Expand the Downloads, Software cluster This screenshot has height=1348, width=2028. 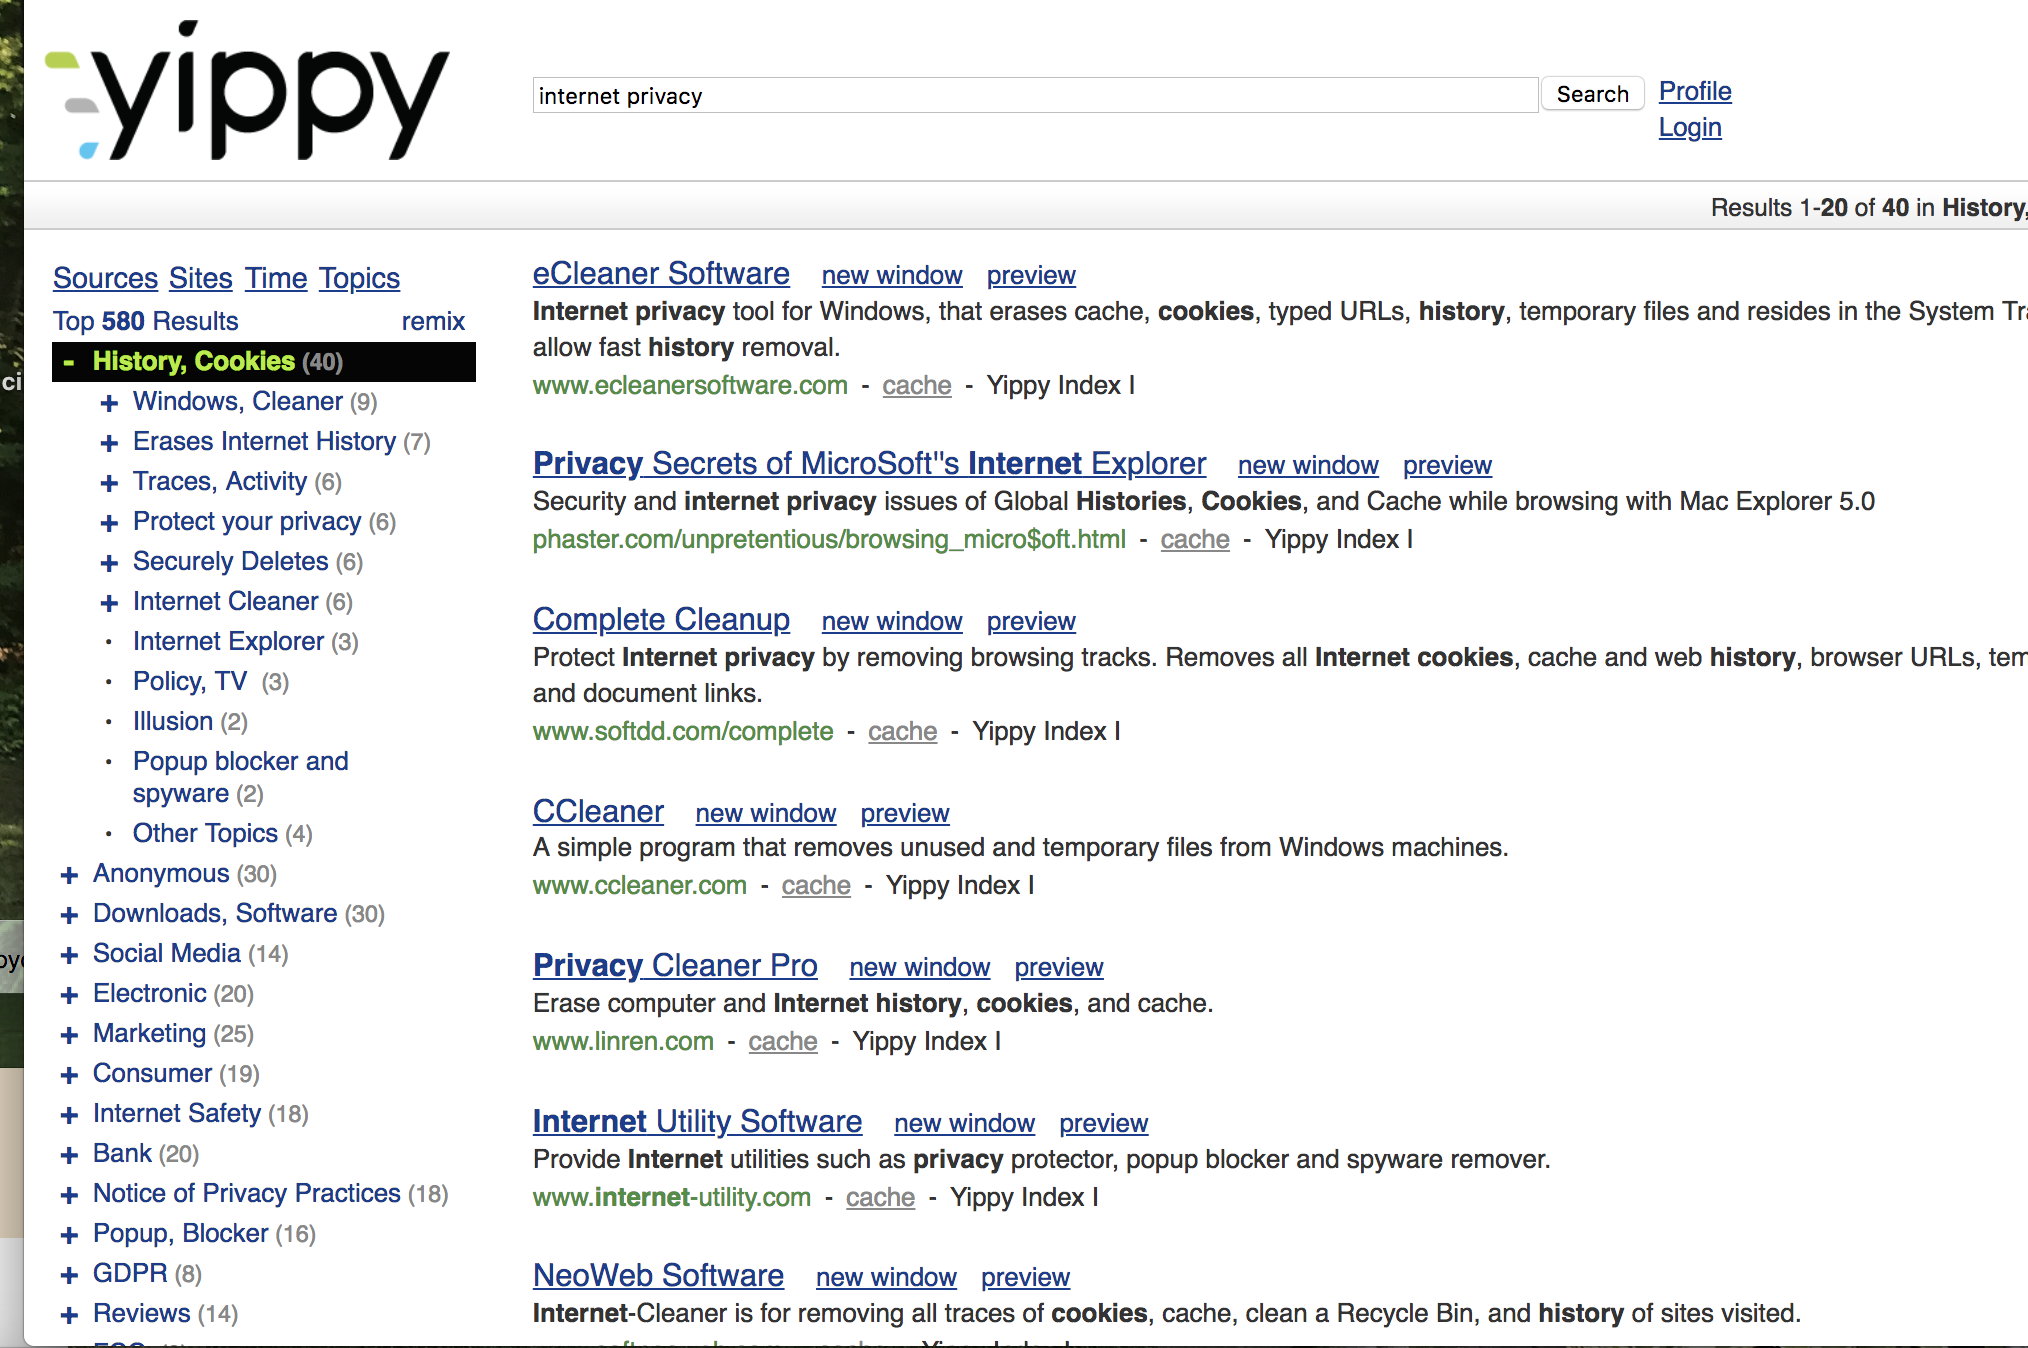coord(69,915)
